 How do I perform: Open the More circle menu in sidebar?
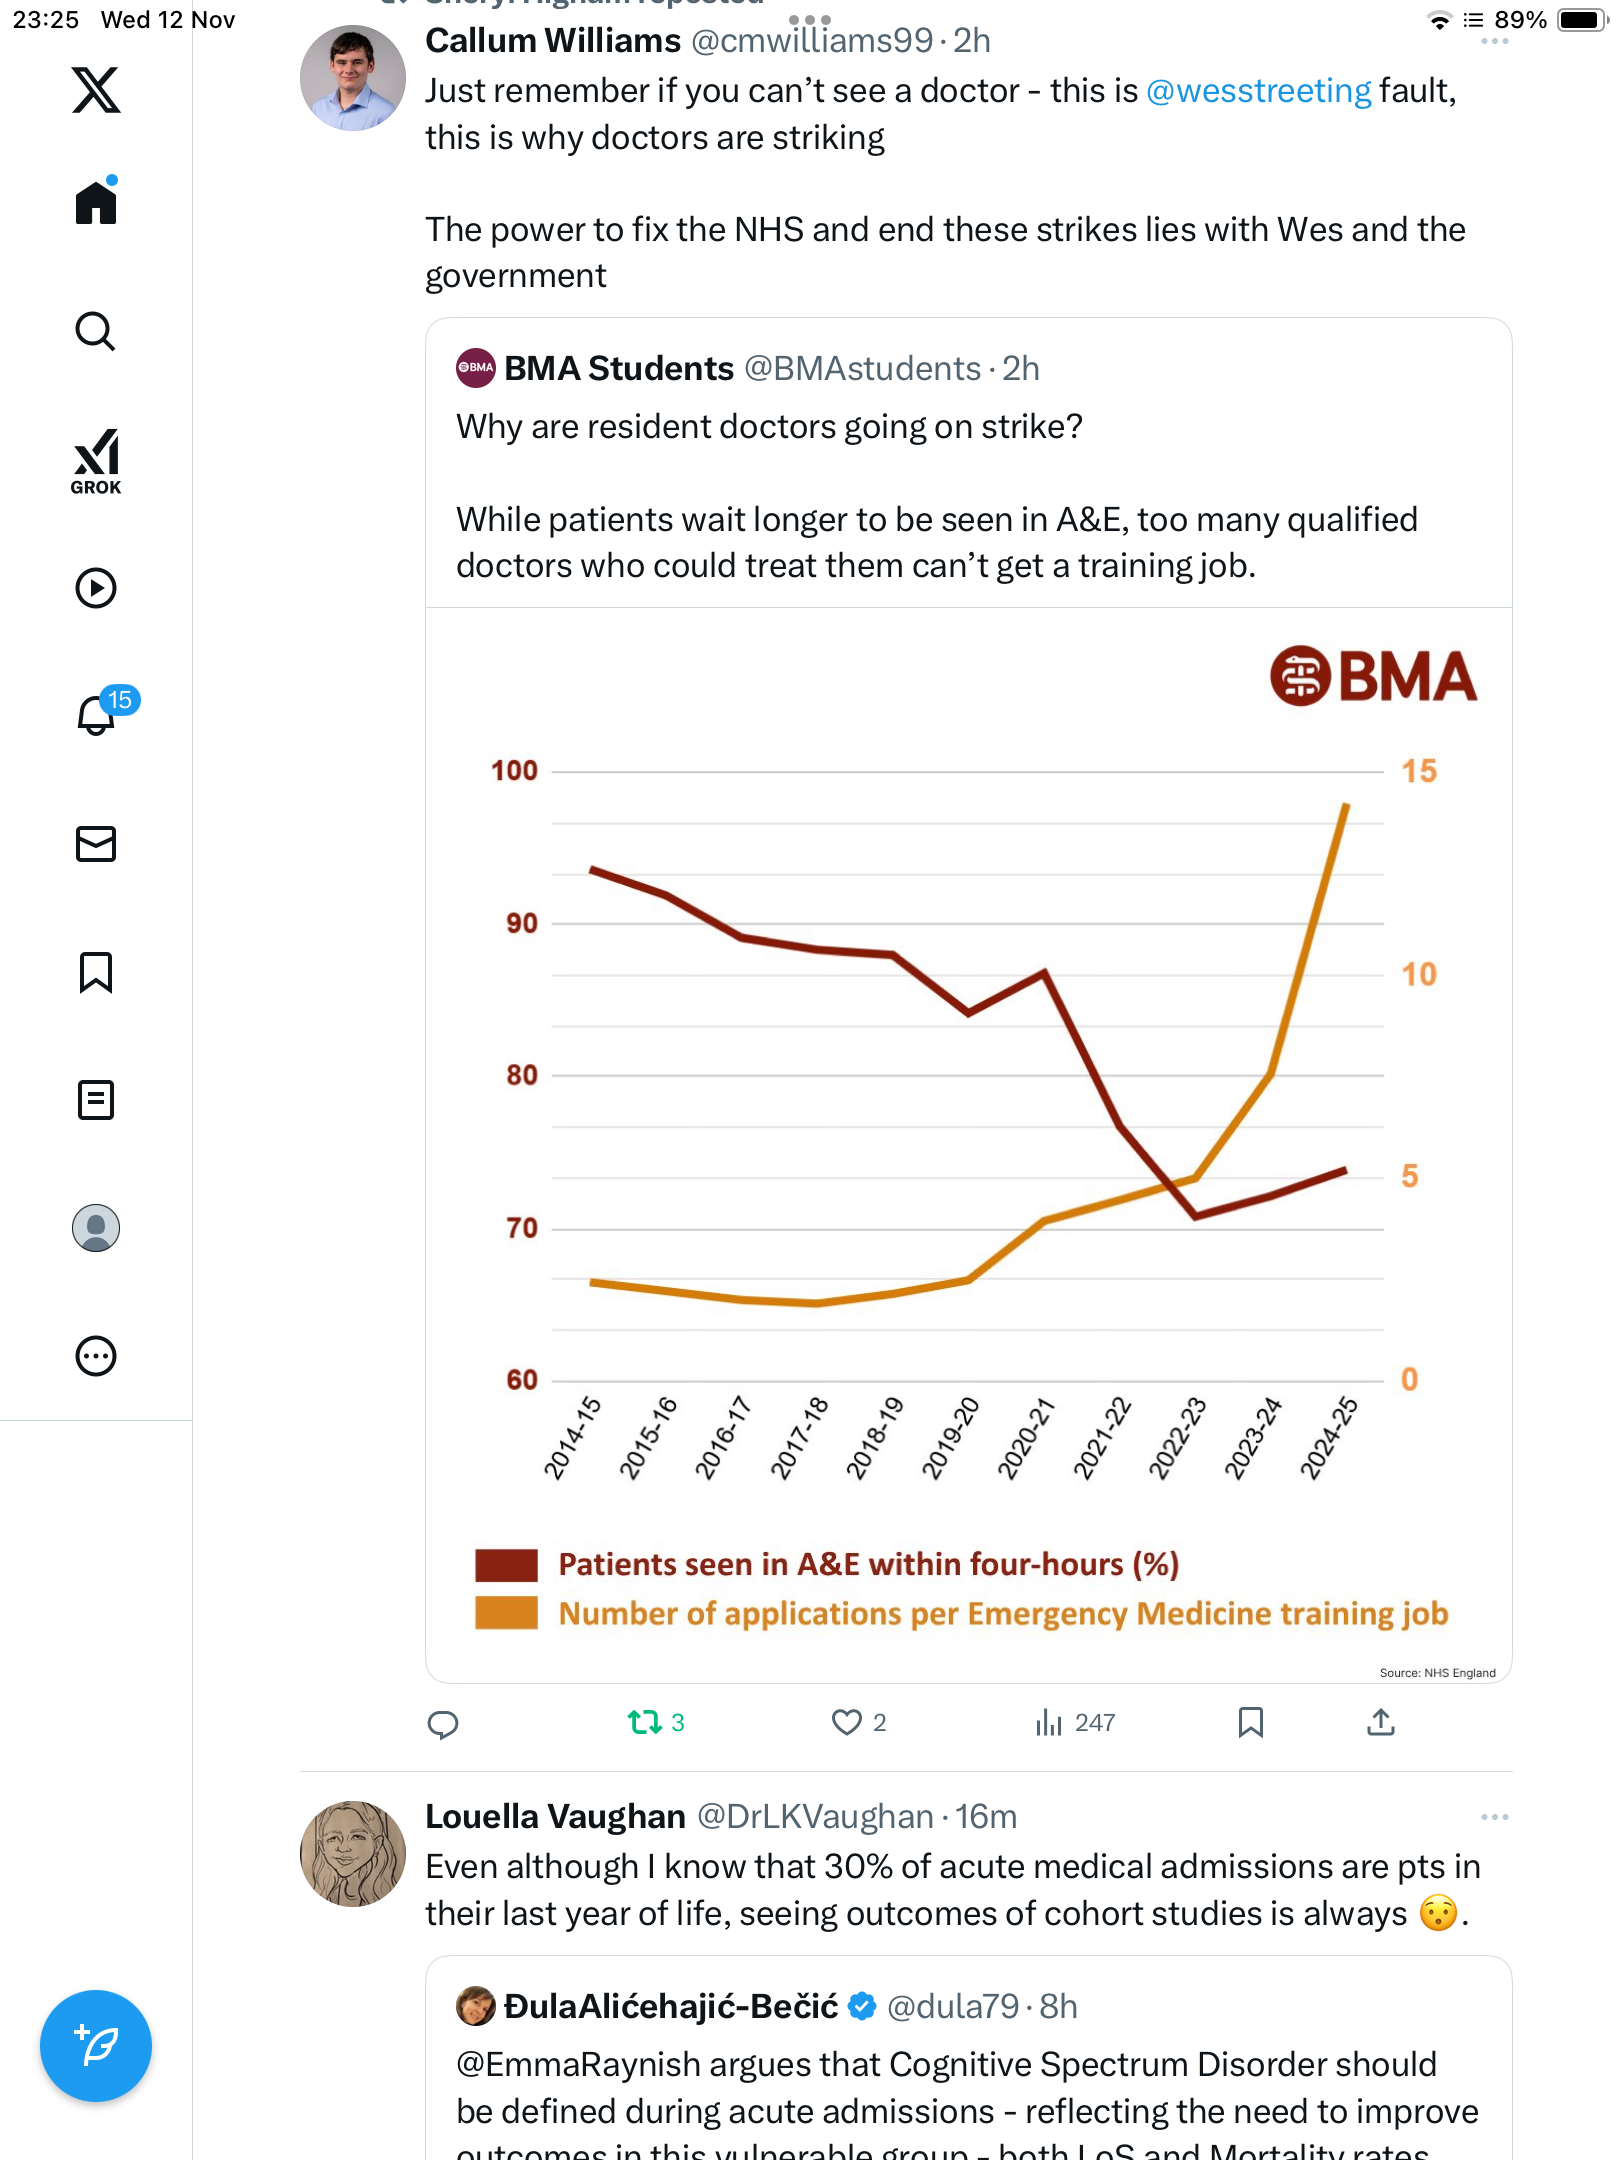point(96,1356)
